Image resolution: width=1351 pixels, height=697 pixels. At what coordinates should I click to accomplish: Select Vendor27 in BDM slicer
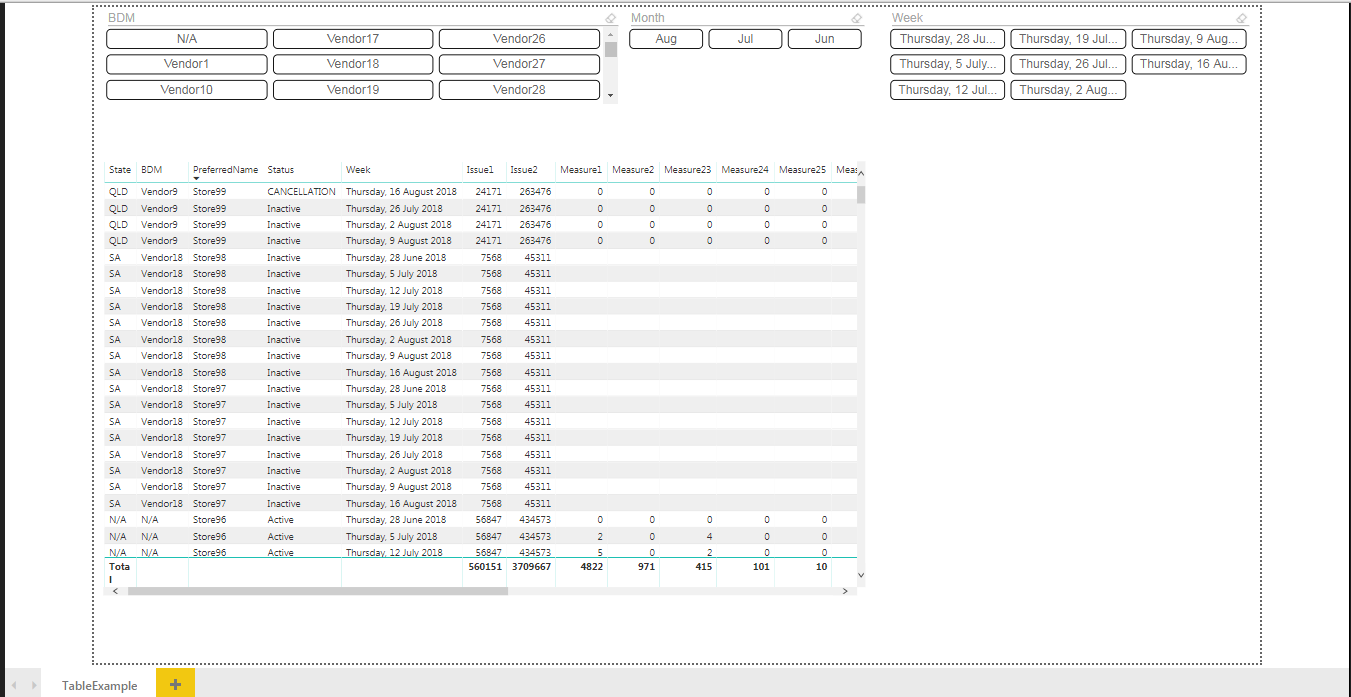point(519,64)
